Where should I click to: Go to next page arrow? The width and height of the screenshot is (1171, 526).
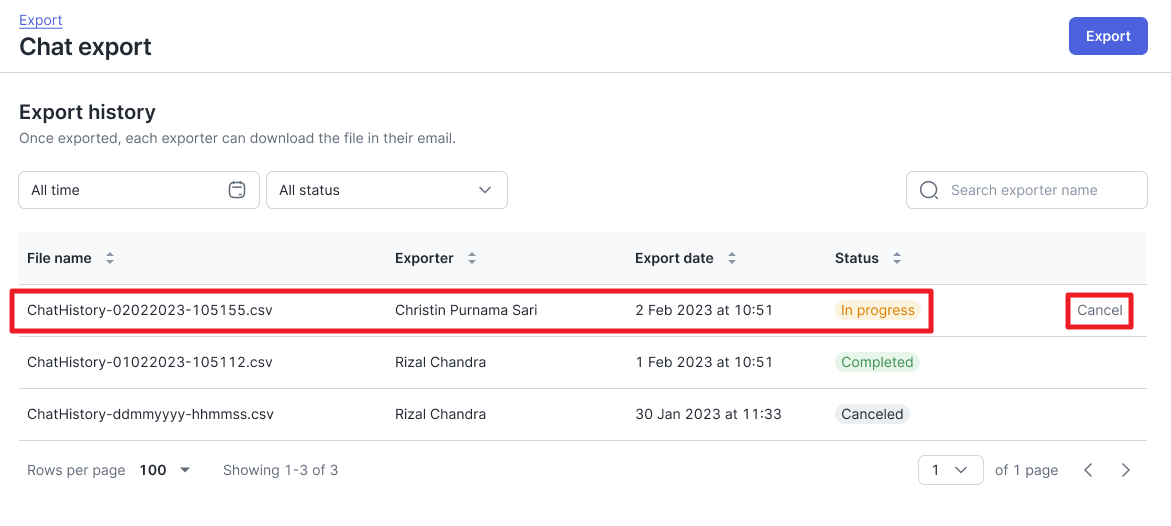pyautogui.click(x=1126, y=470)
